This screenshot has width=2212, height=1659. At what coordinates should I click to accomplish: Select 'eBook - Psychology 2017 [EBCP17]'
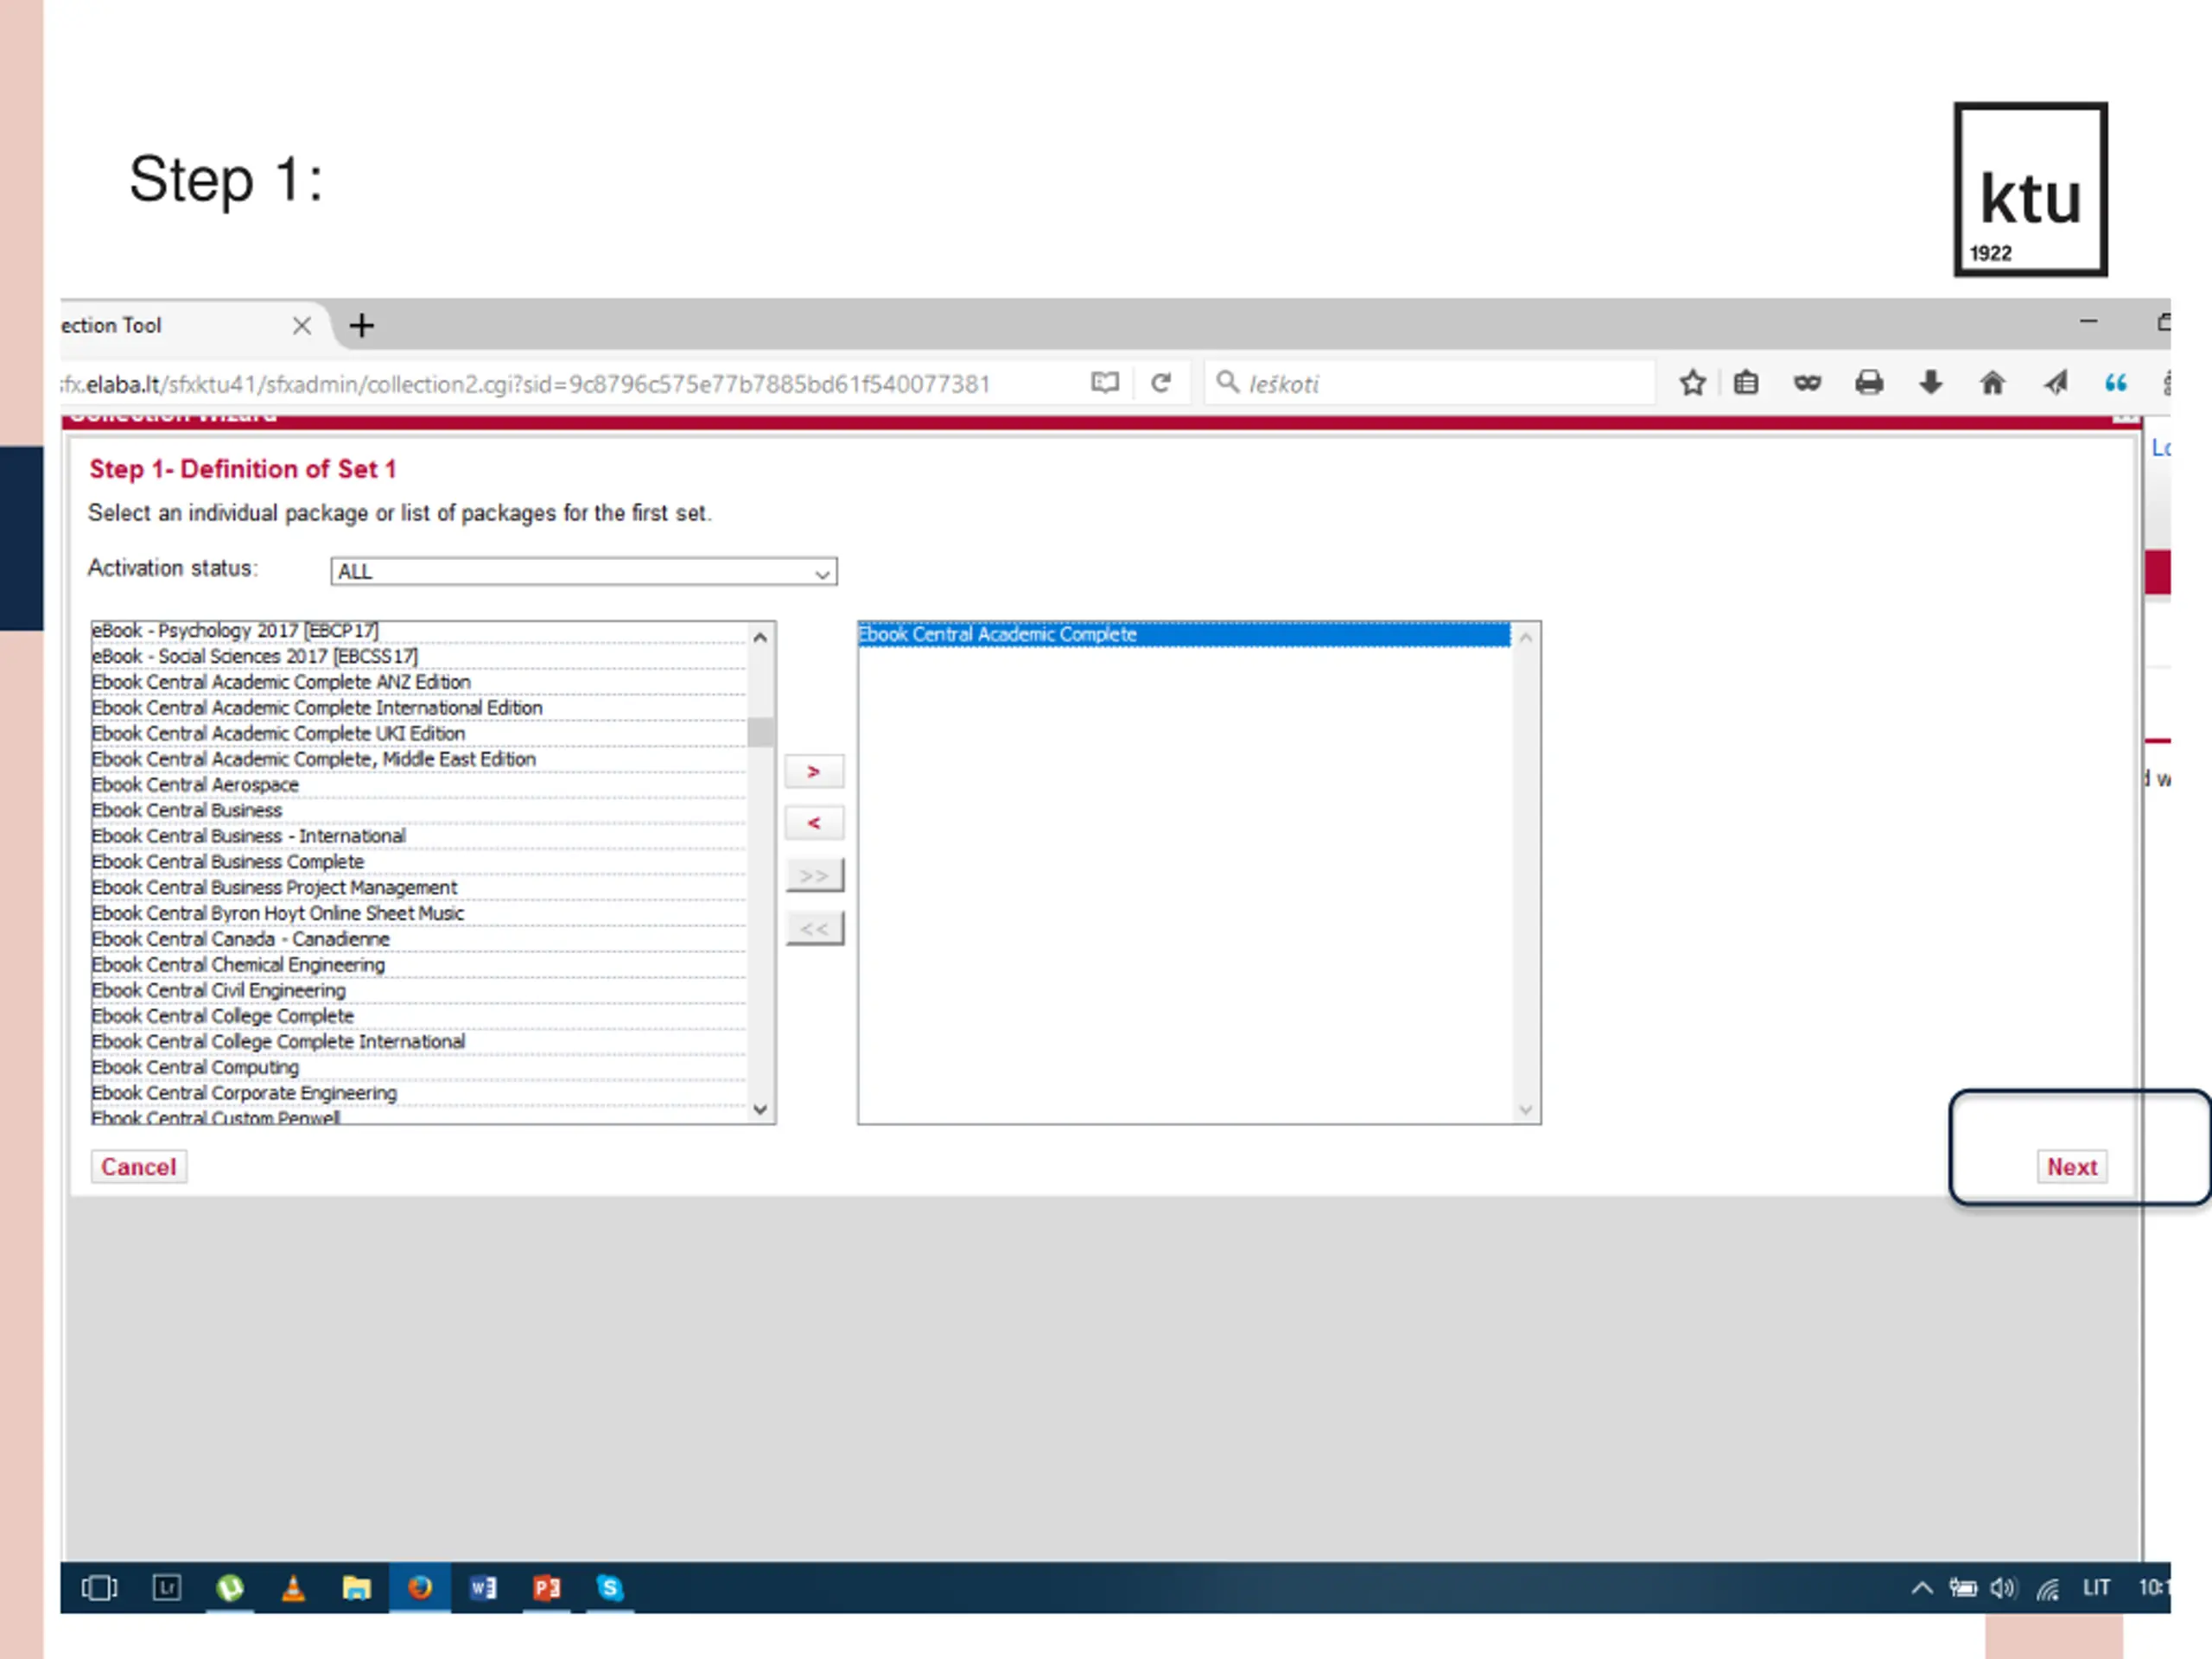pyautogui.click(x=418, y=631)
